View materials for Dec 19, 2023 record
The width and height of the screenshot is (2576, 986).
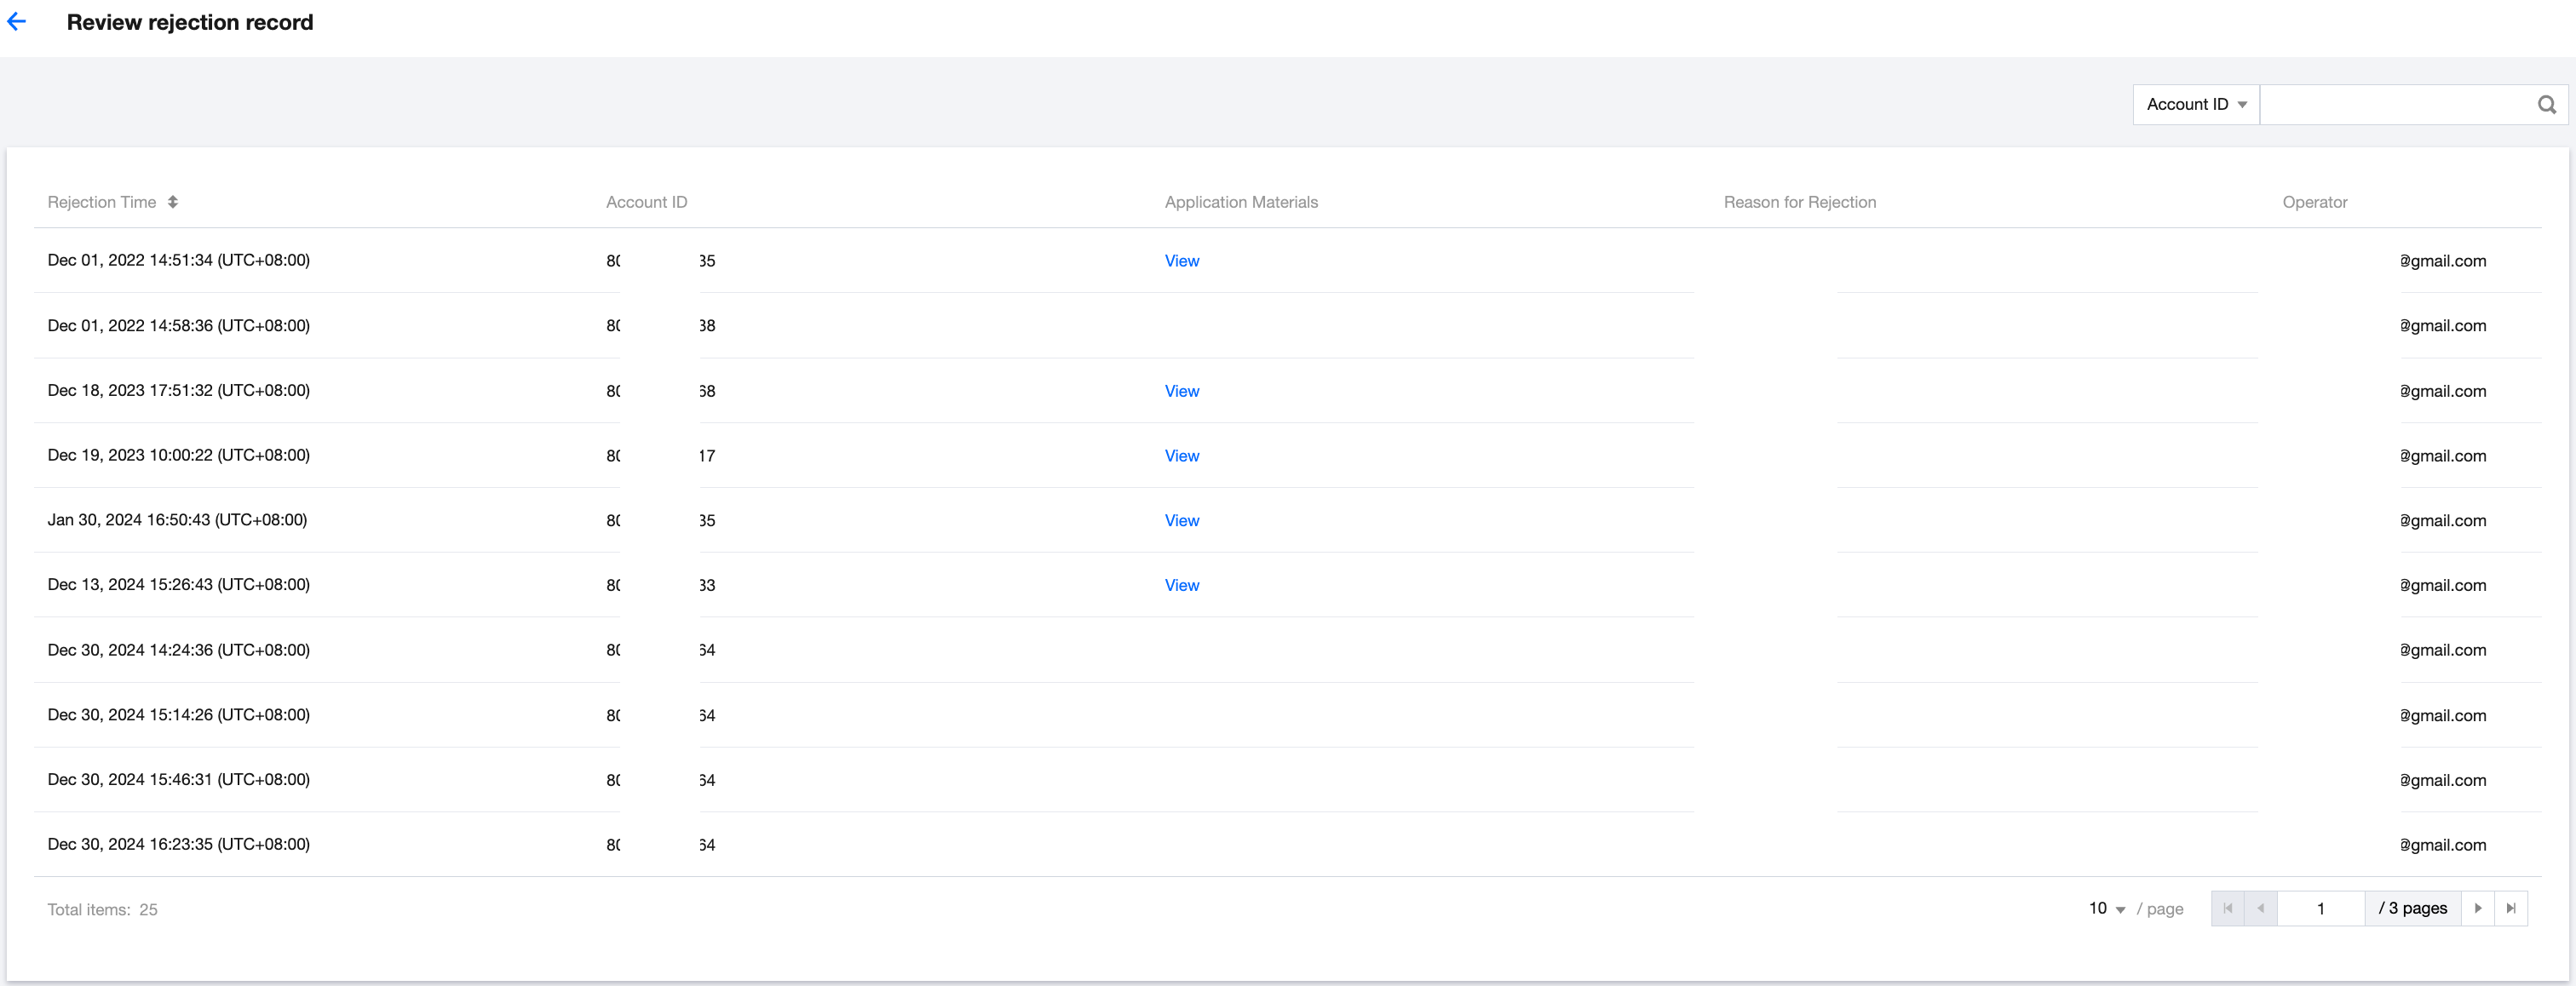coord(1181,456)
